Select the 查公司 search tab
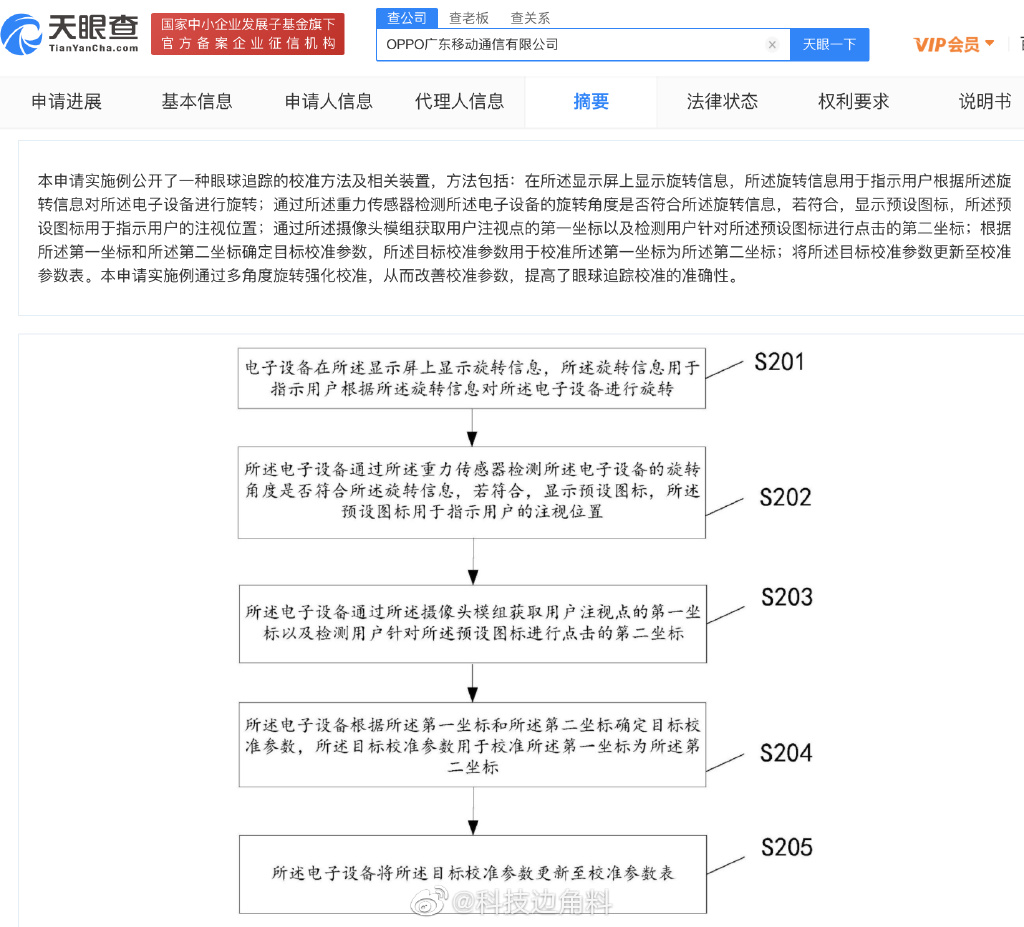This screenshot has width=1024, height=927. coord(406,18)
